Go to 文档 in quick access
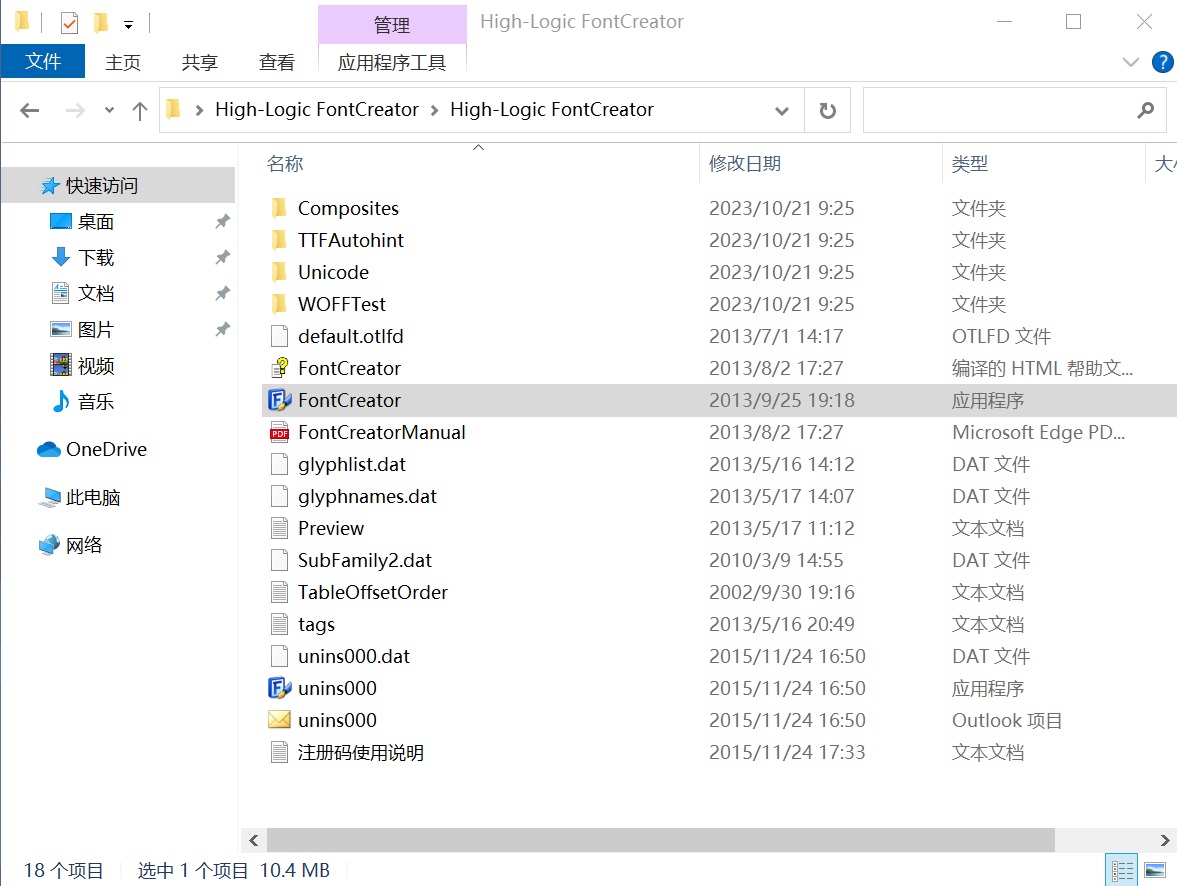Image resolution: width=1177 pixels, height=886 pixels. [82, 294]
